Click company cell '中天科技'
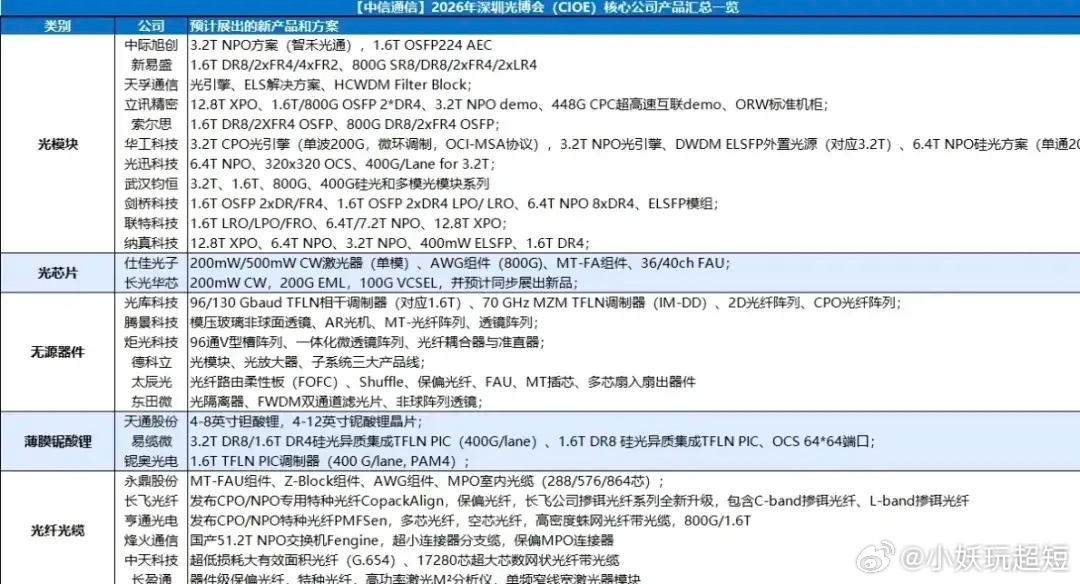 click(x=151, y=561)
